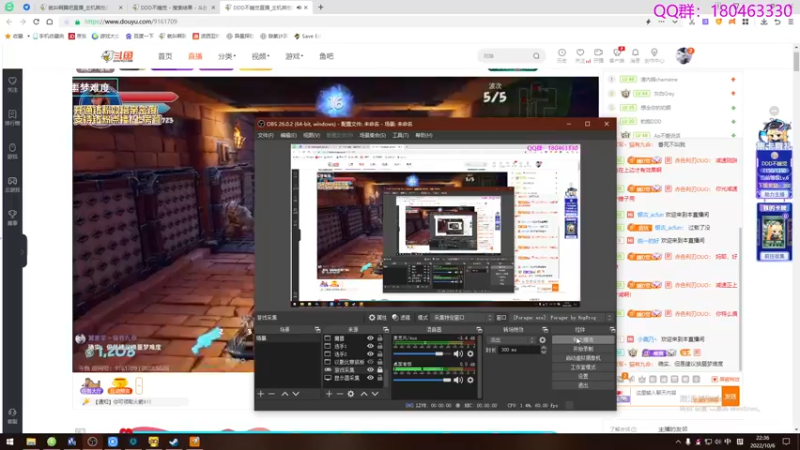Move source down in Sources panel

(375, 394)
